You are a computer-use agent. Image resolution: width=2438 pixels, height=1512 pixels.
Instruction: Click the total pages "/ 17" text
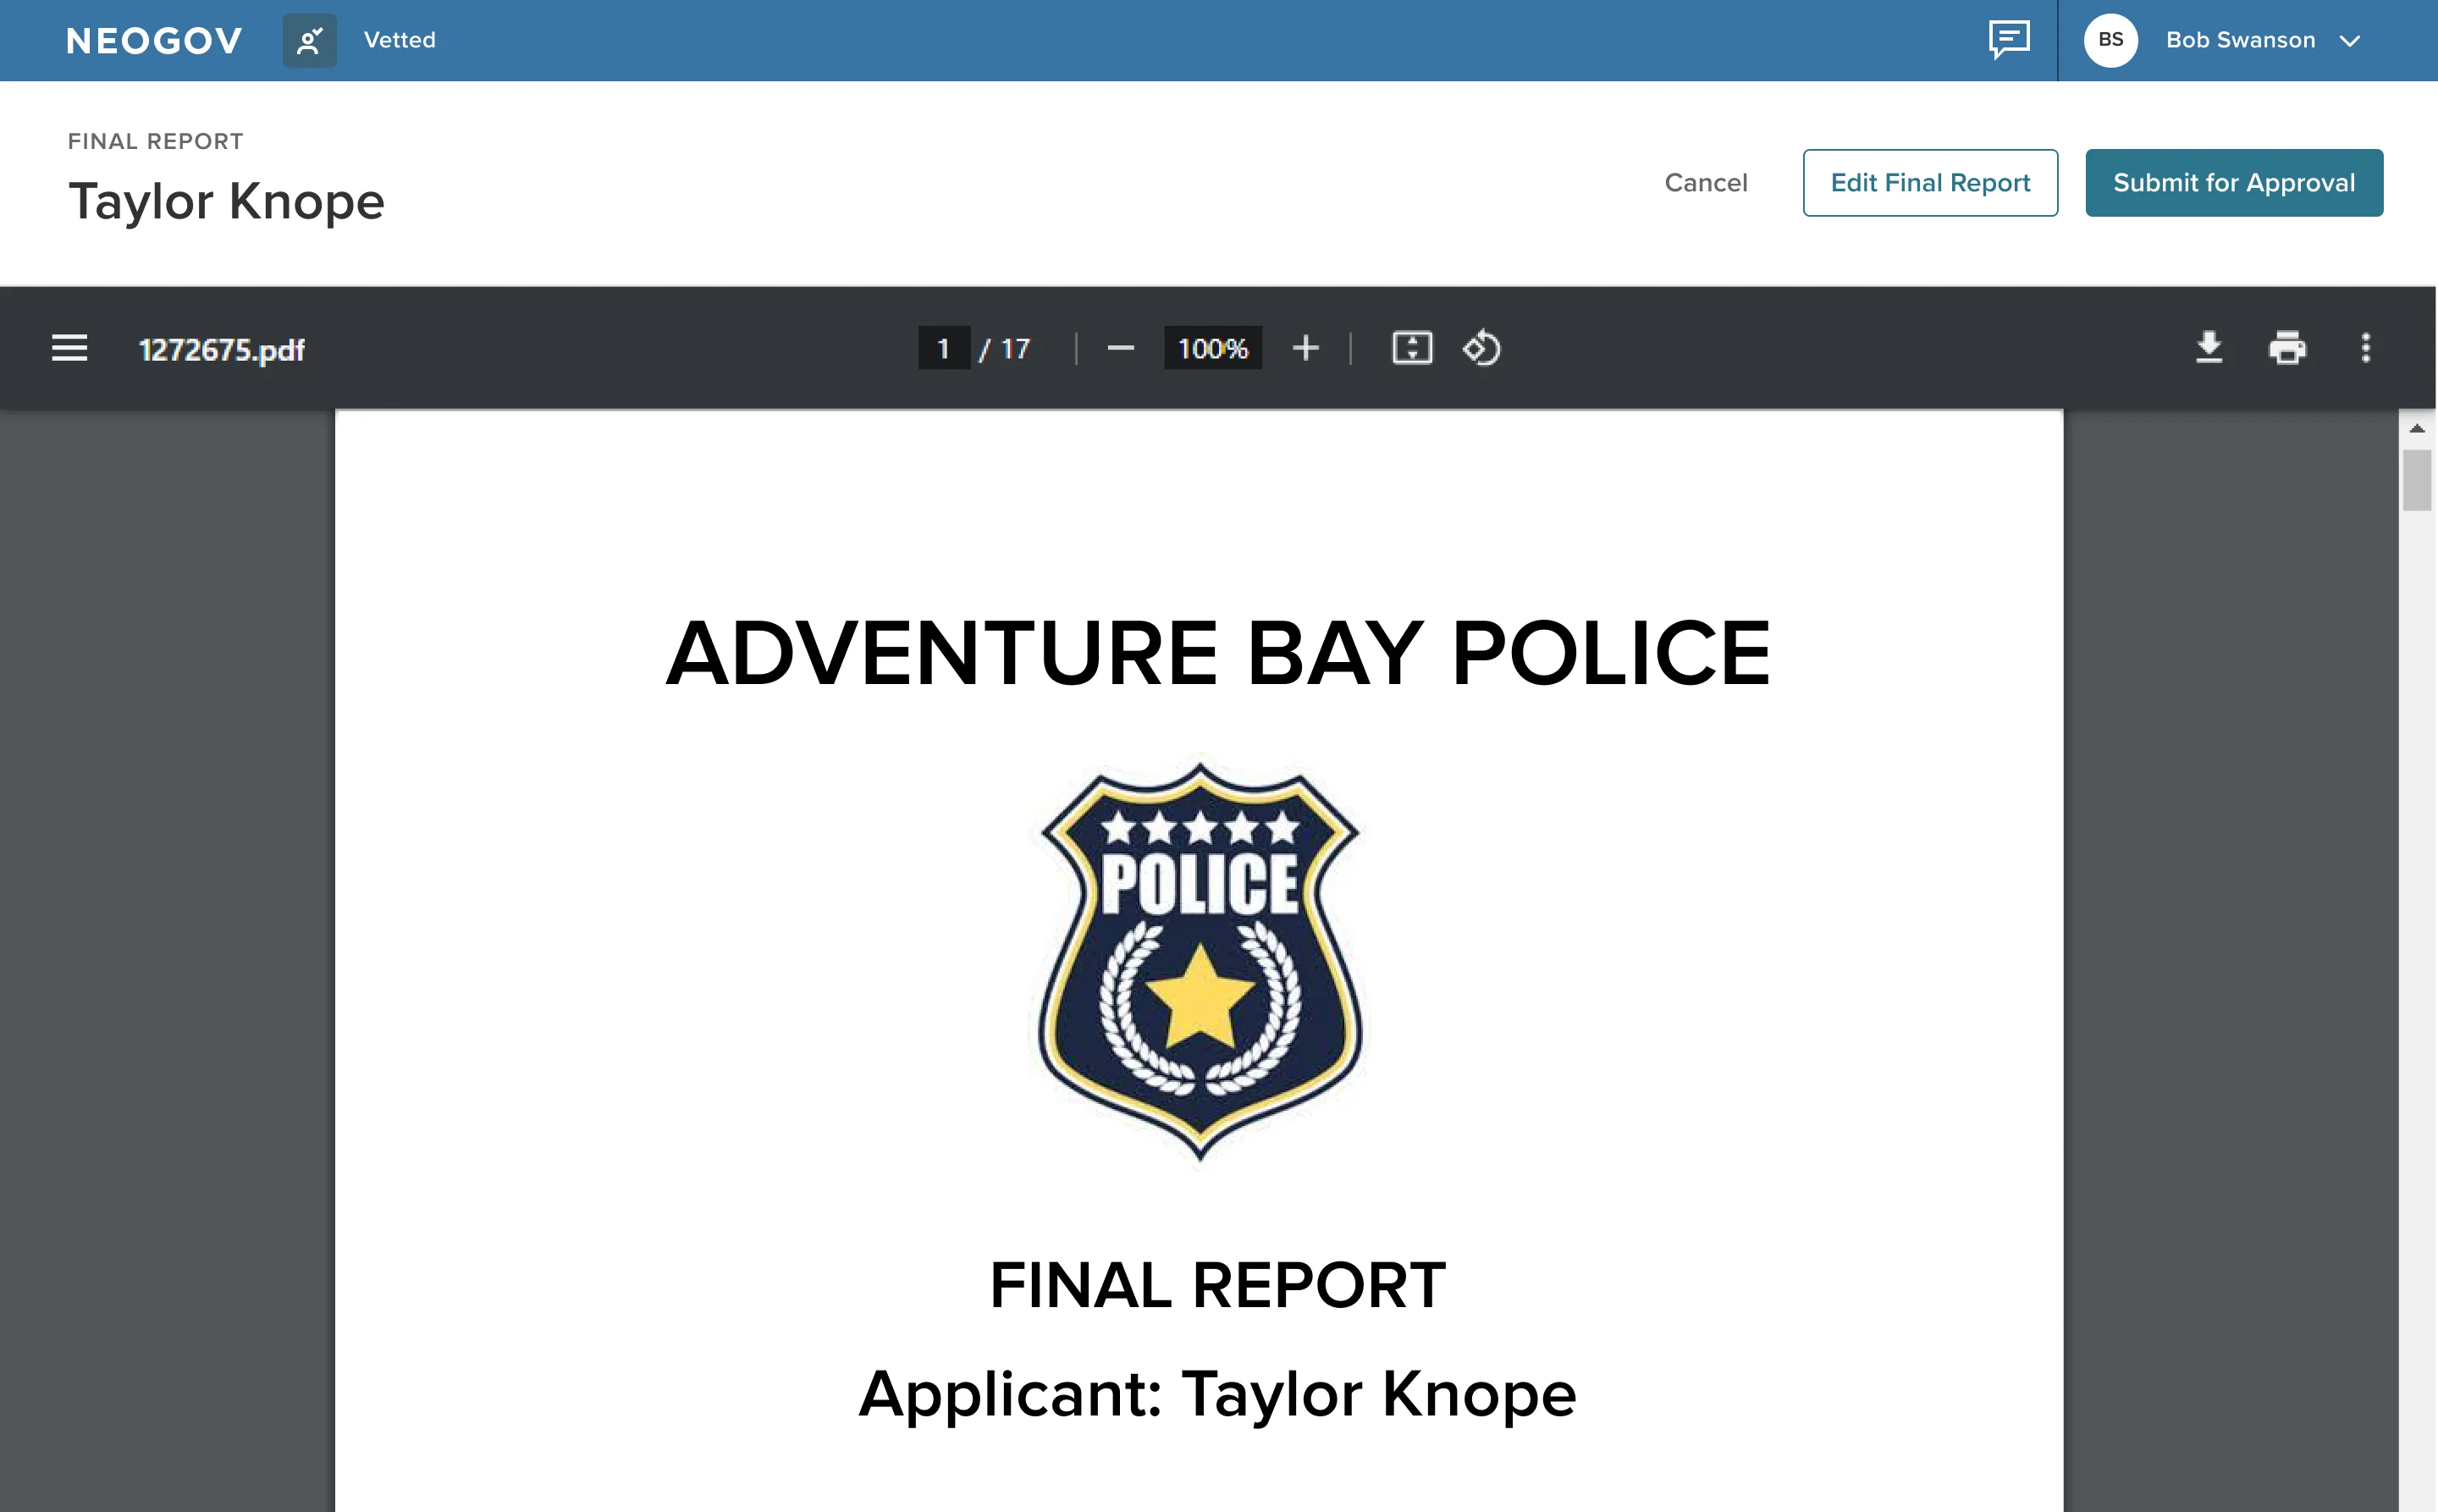click(1005, 349)
